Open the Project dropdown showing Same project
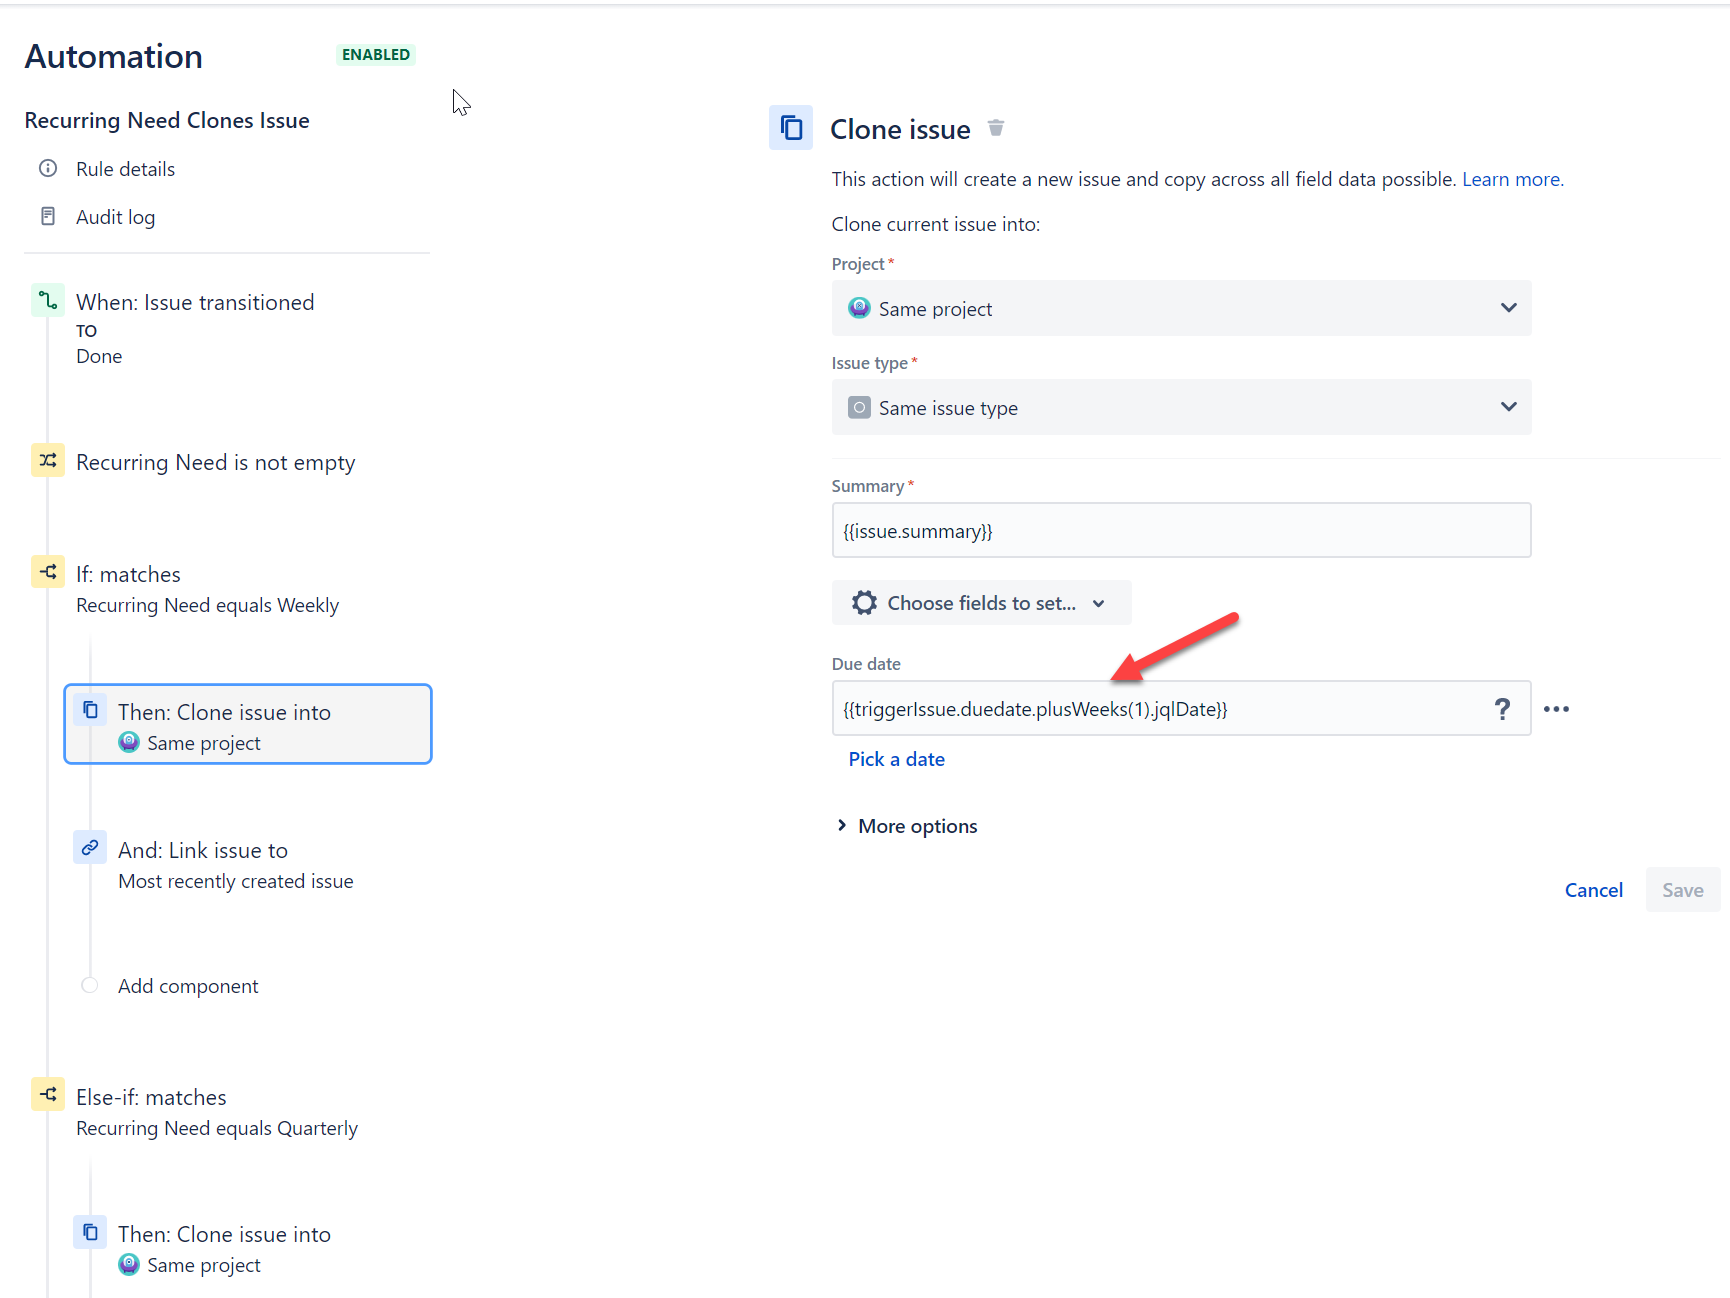The image size is (1730, 1298). pos(1181,309)
